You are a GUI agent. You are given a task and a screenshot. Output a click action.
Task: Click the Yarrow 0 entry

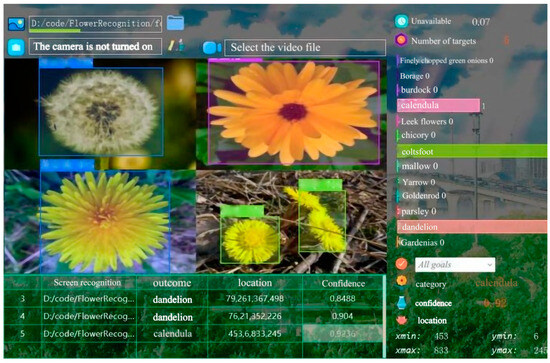(x=418, y=182)
